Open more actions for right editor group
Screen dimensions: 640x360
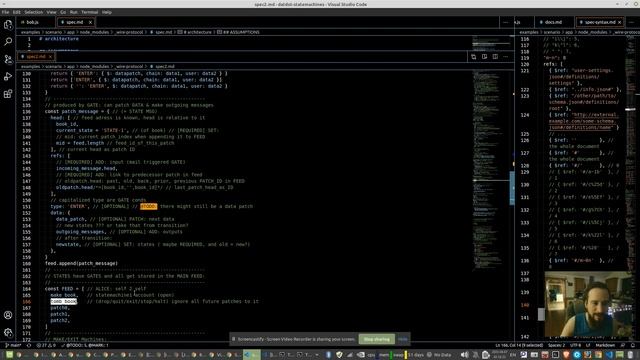(x=632, y=22)
